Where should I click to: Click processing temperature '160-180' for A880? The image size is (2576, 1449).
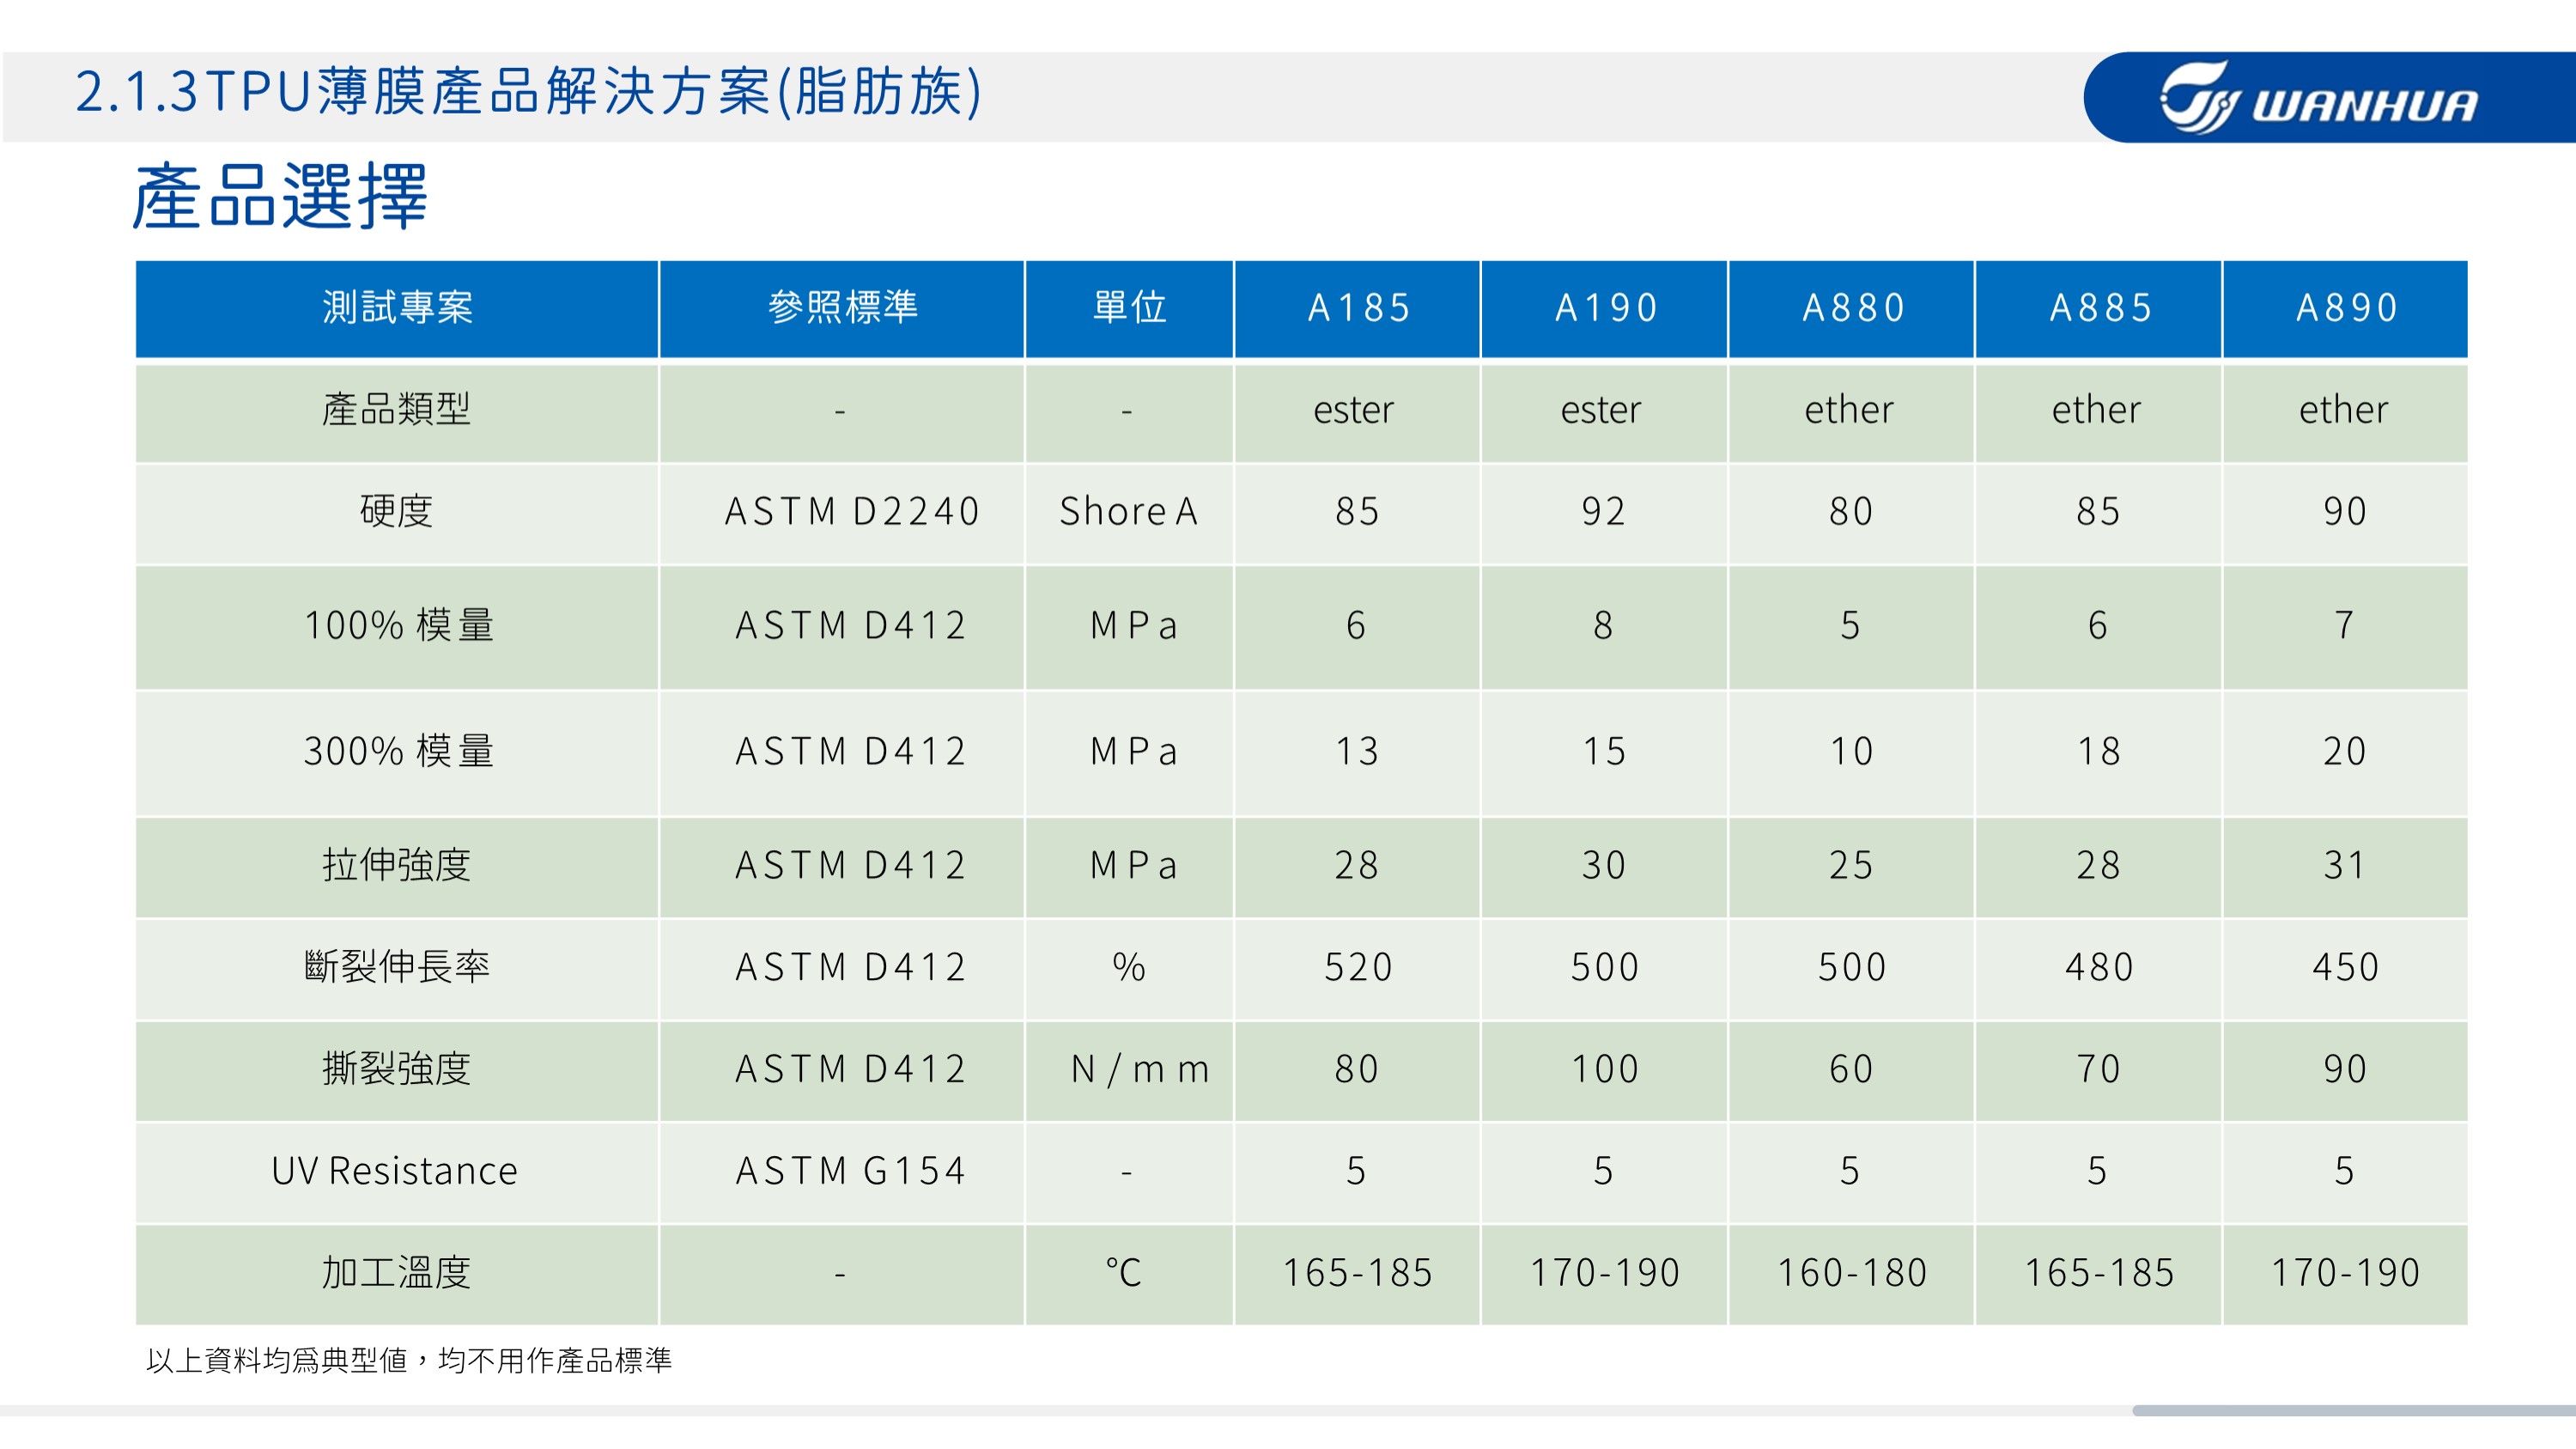tap(1851, 1274)
